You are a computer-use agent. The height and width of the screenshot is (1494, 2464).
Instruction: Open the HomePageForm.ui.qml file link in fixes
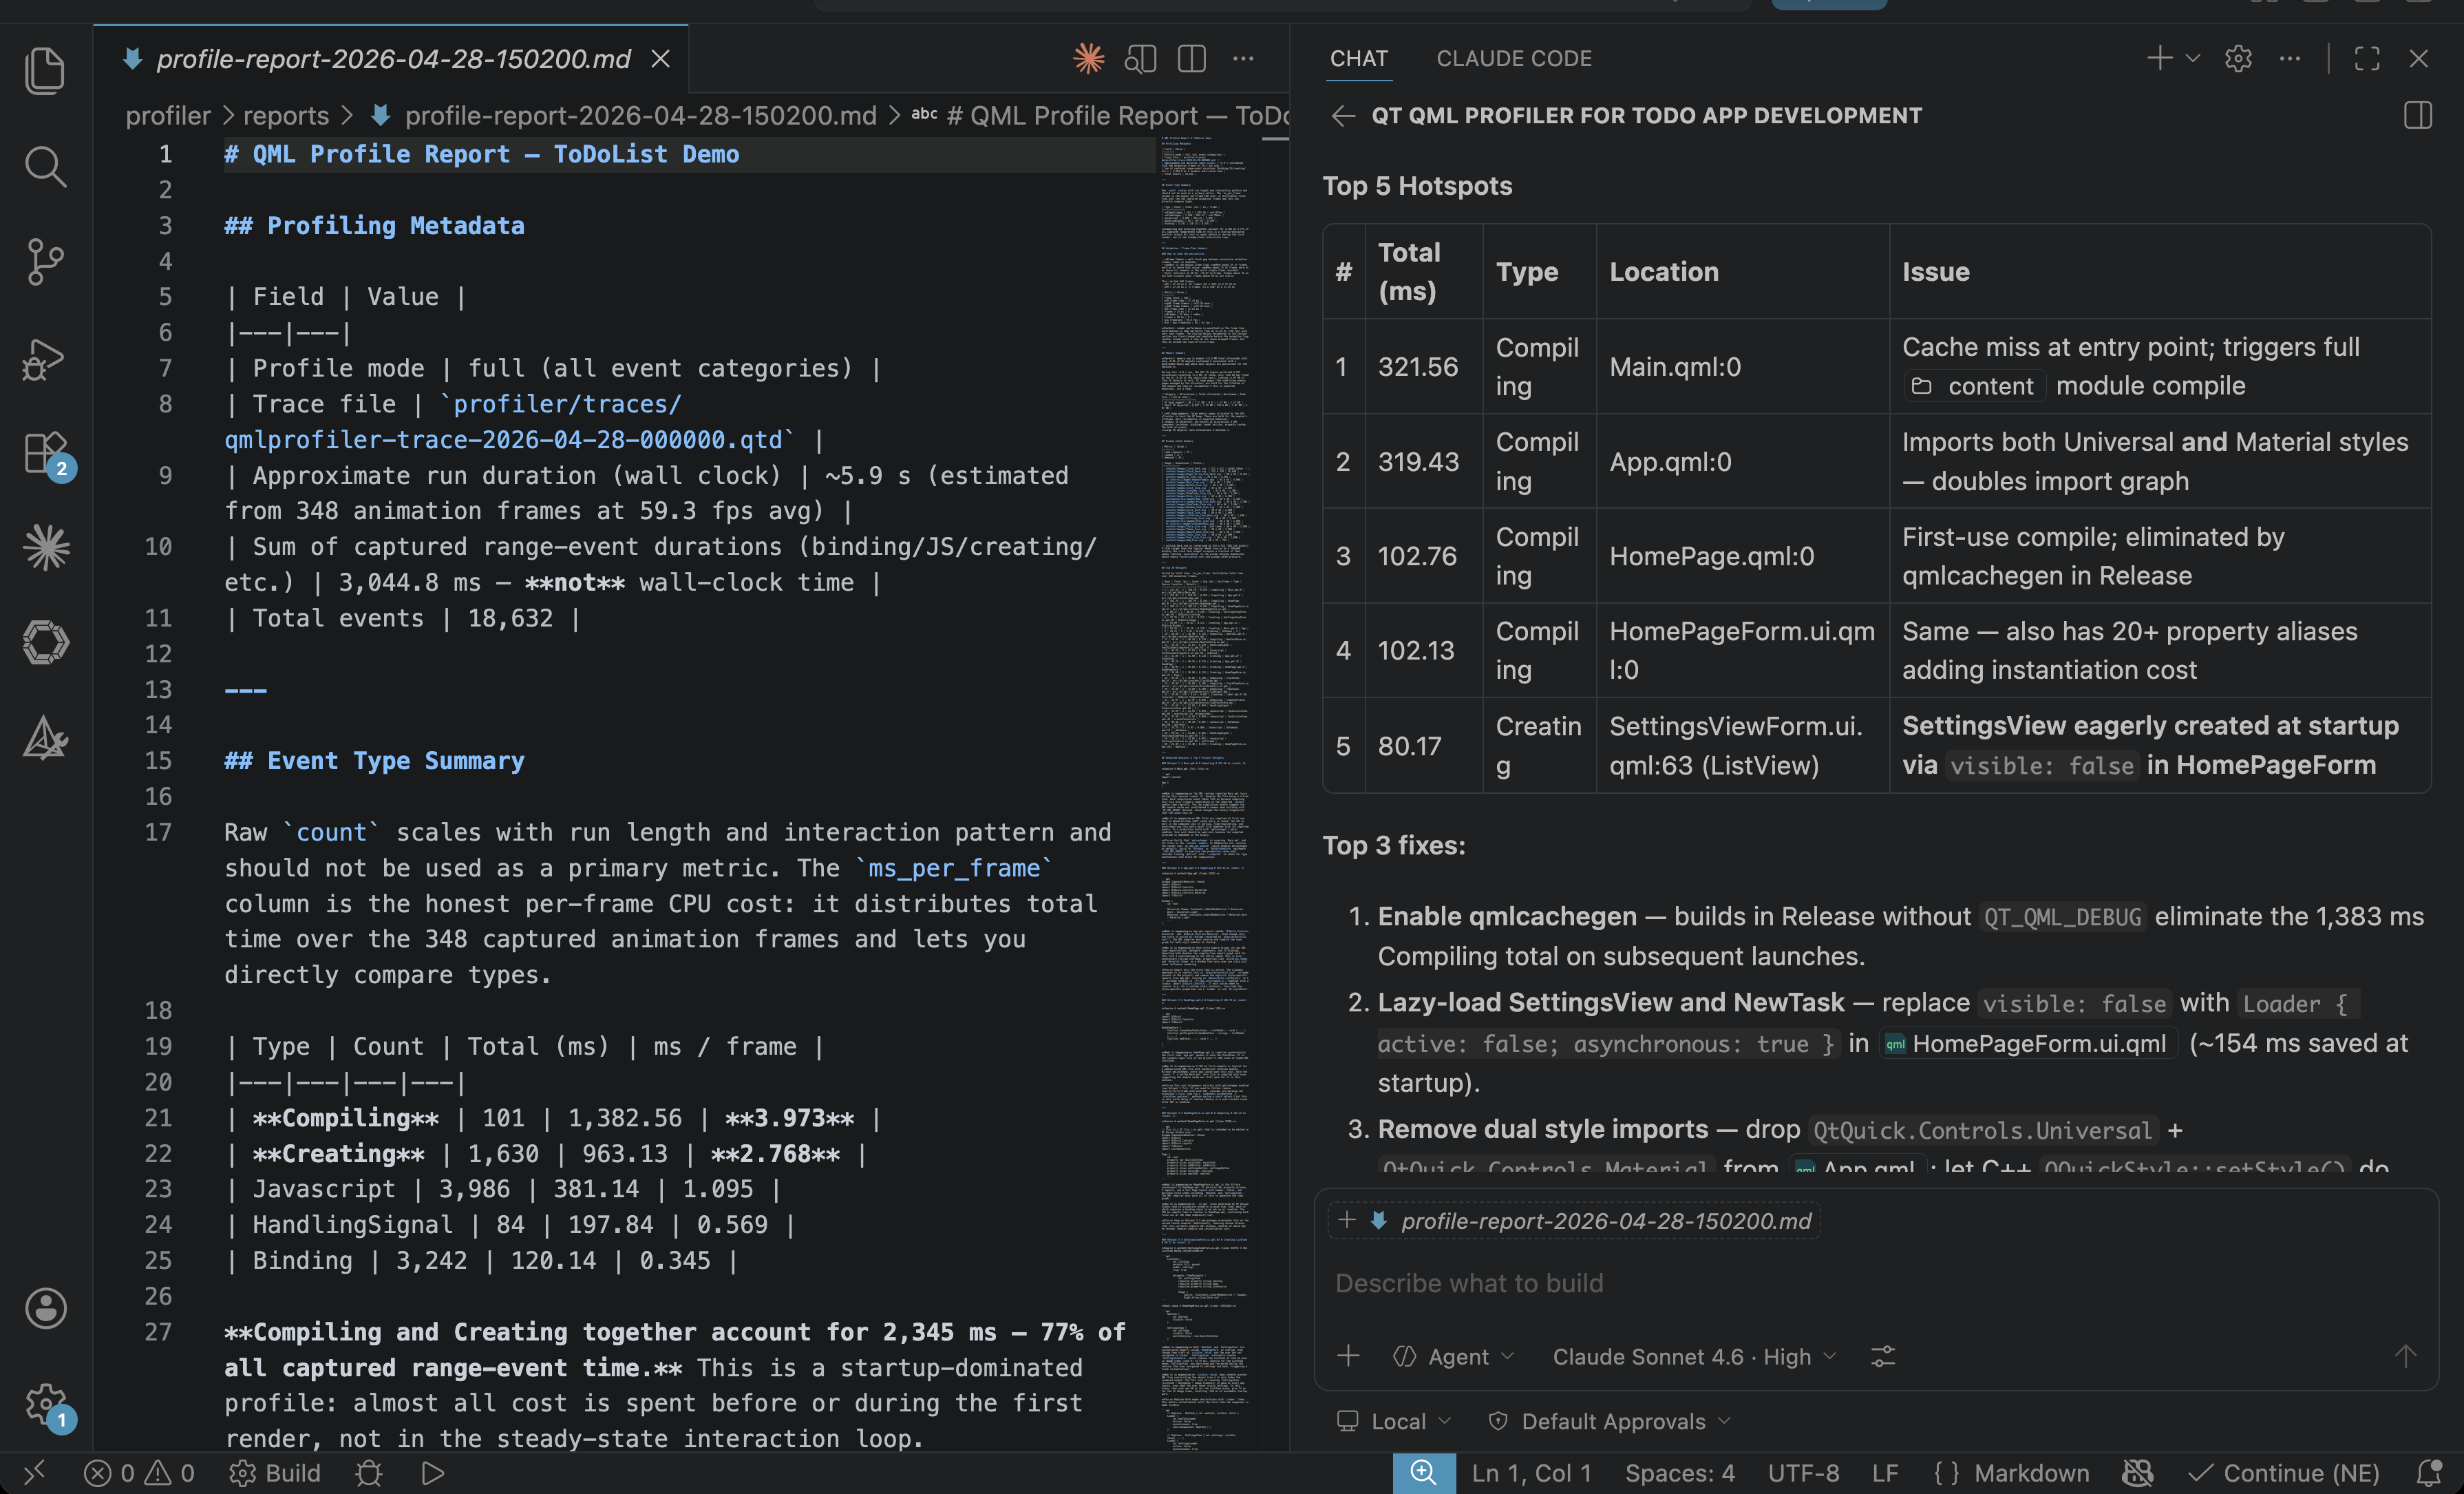(2027, 1044)
